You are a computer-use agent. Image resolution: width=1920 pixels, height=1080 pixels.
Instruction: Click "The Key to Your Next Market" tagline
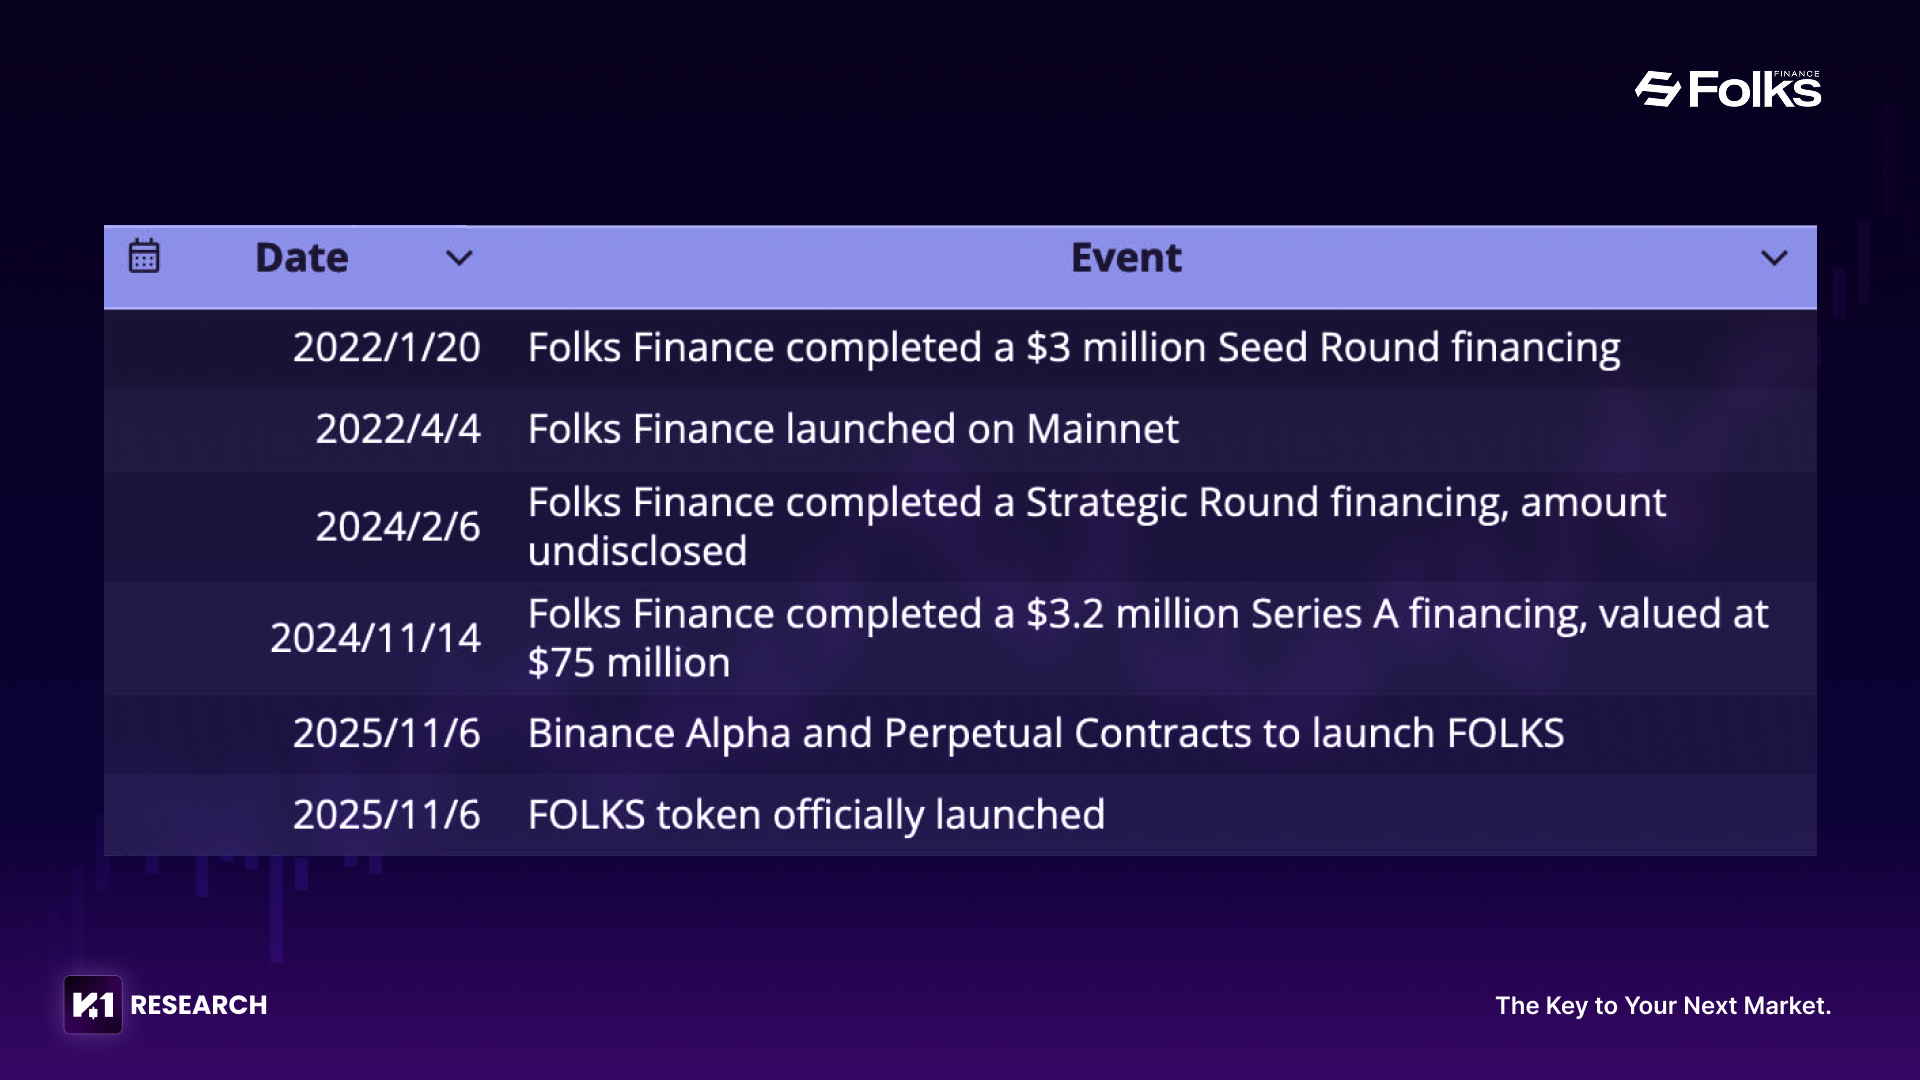(x=1663, y=1005)
